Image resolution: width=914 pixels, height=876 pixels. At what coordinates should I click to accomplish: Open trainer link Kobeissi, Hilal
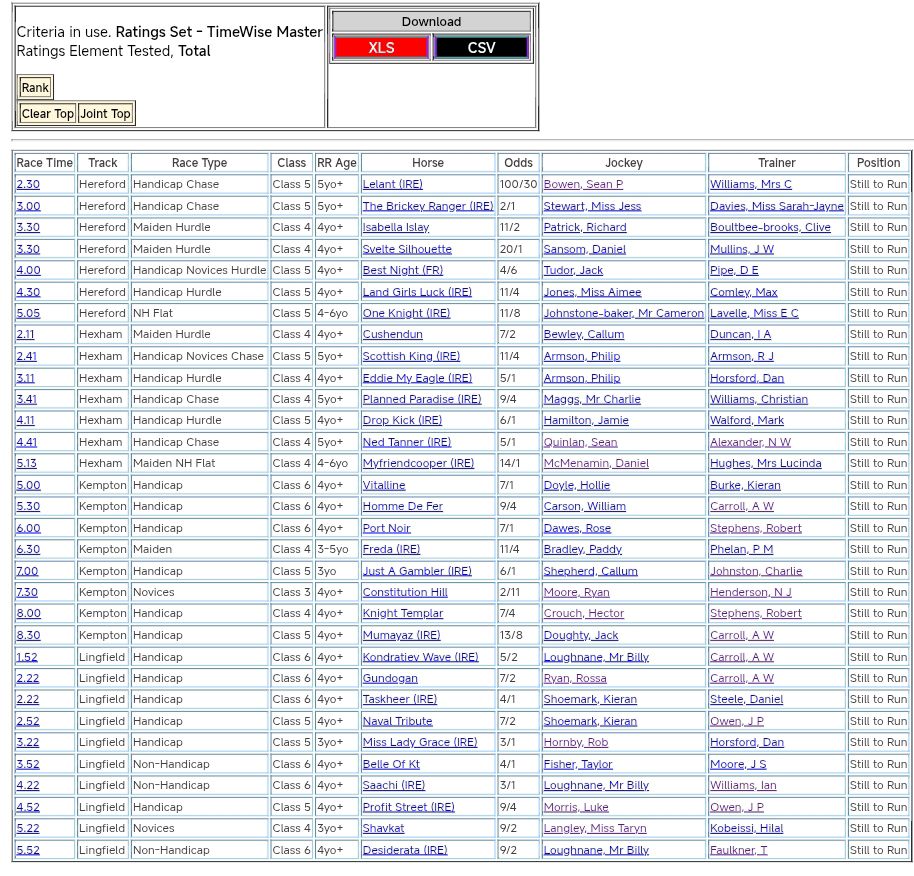click(x=746, y=829)
